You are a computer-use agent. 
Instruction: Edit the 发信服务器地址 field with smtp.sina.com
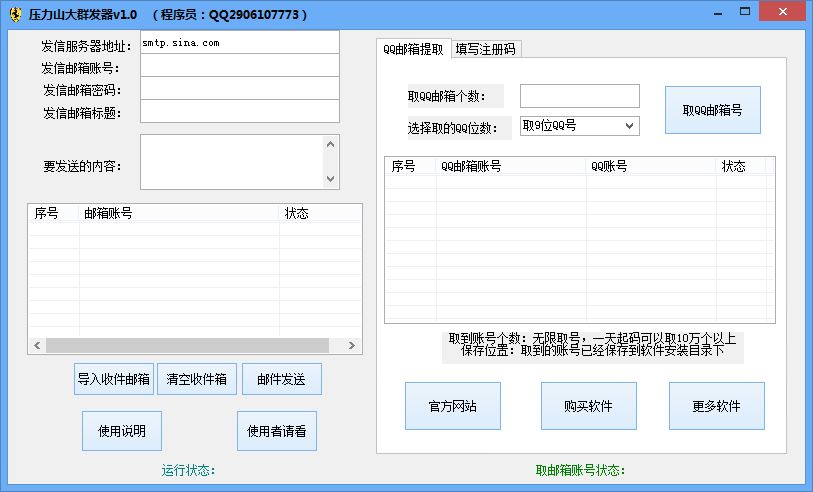pos(240,43)
